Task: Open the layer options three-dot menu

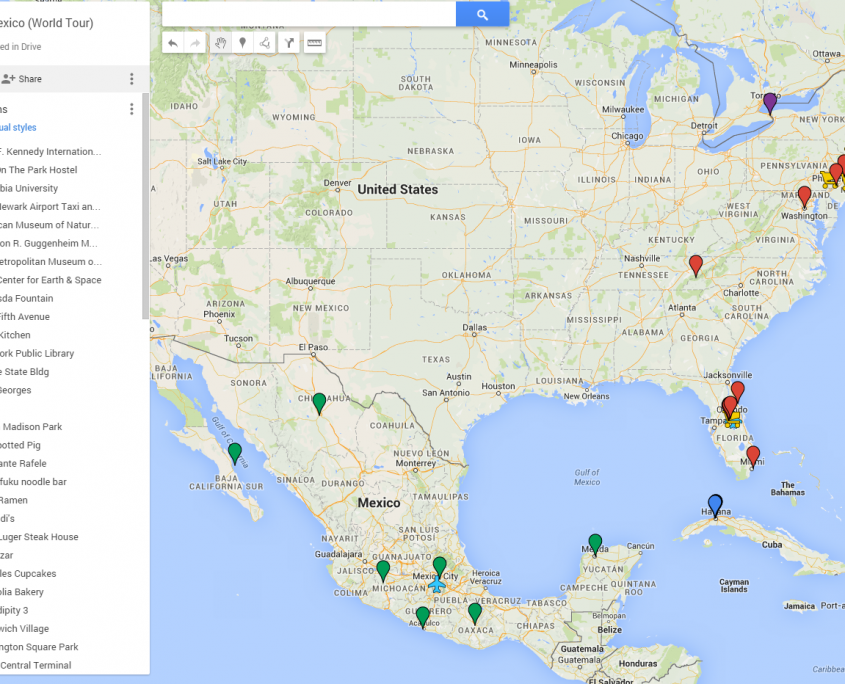Action: tap(131, 109)
